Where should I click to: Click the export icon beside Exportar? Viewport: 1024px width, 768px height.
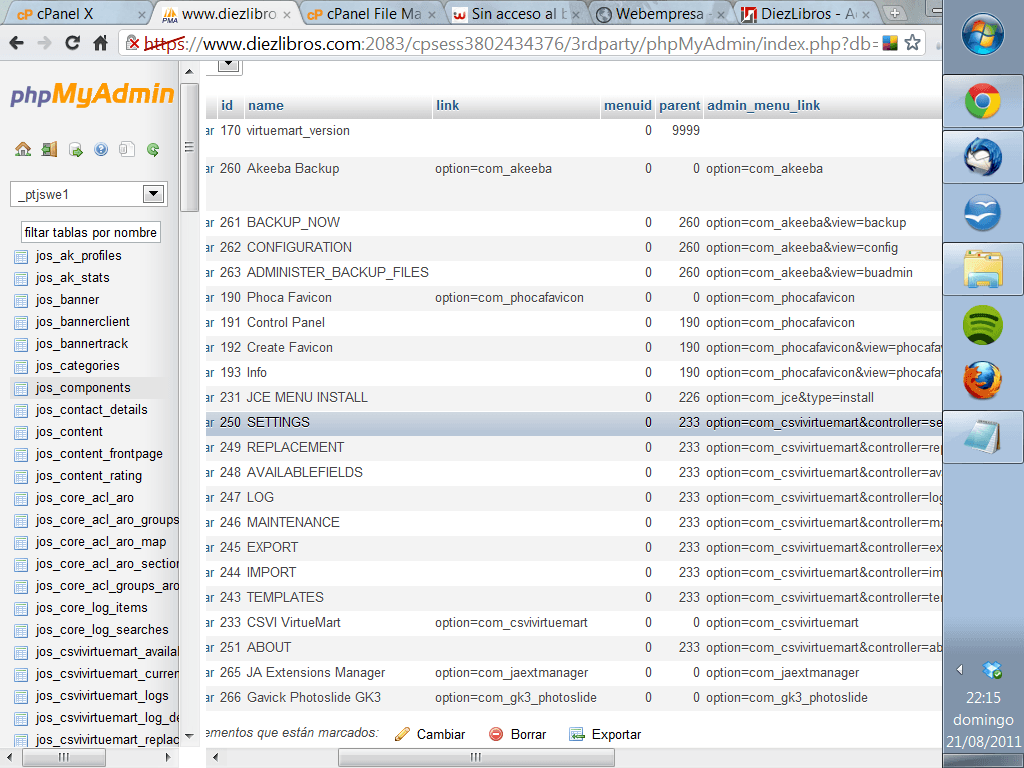[x=577, y=734]
